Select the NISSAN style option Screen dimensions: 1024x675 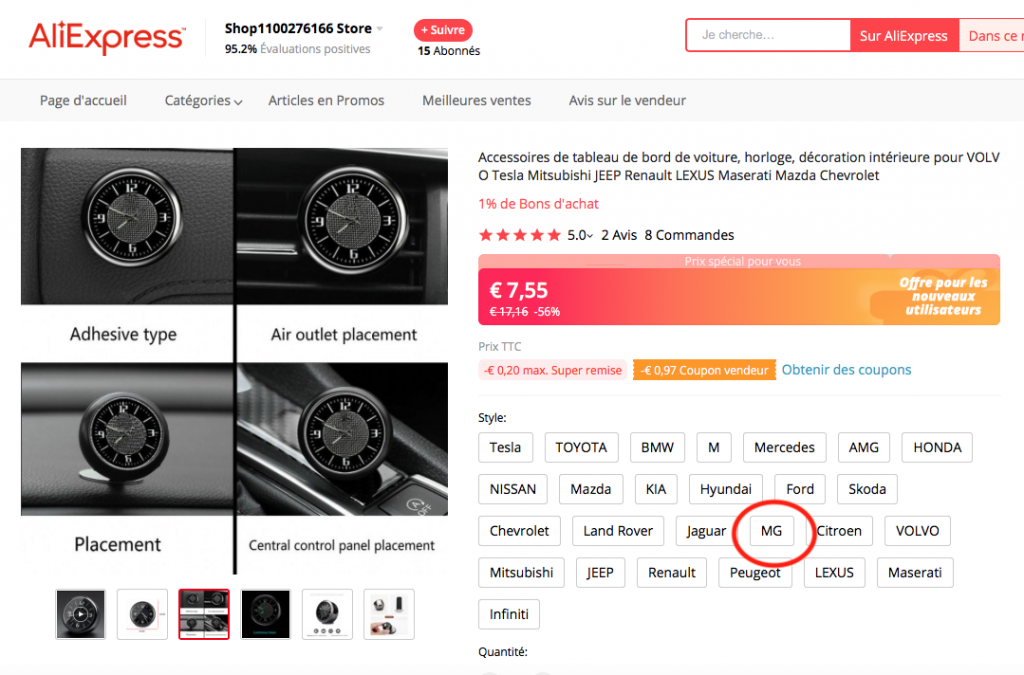pyautogui.click(x=513, y=489)
